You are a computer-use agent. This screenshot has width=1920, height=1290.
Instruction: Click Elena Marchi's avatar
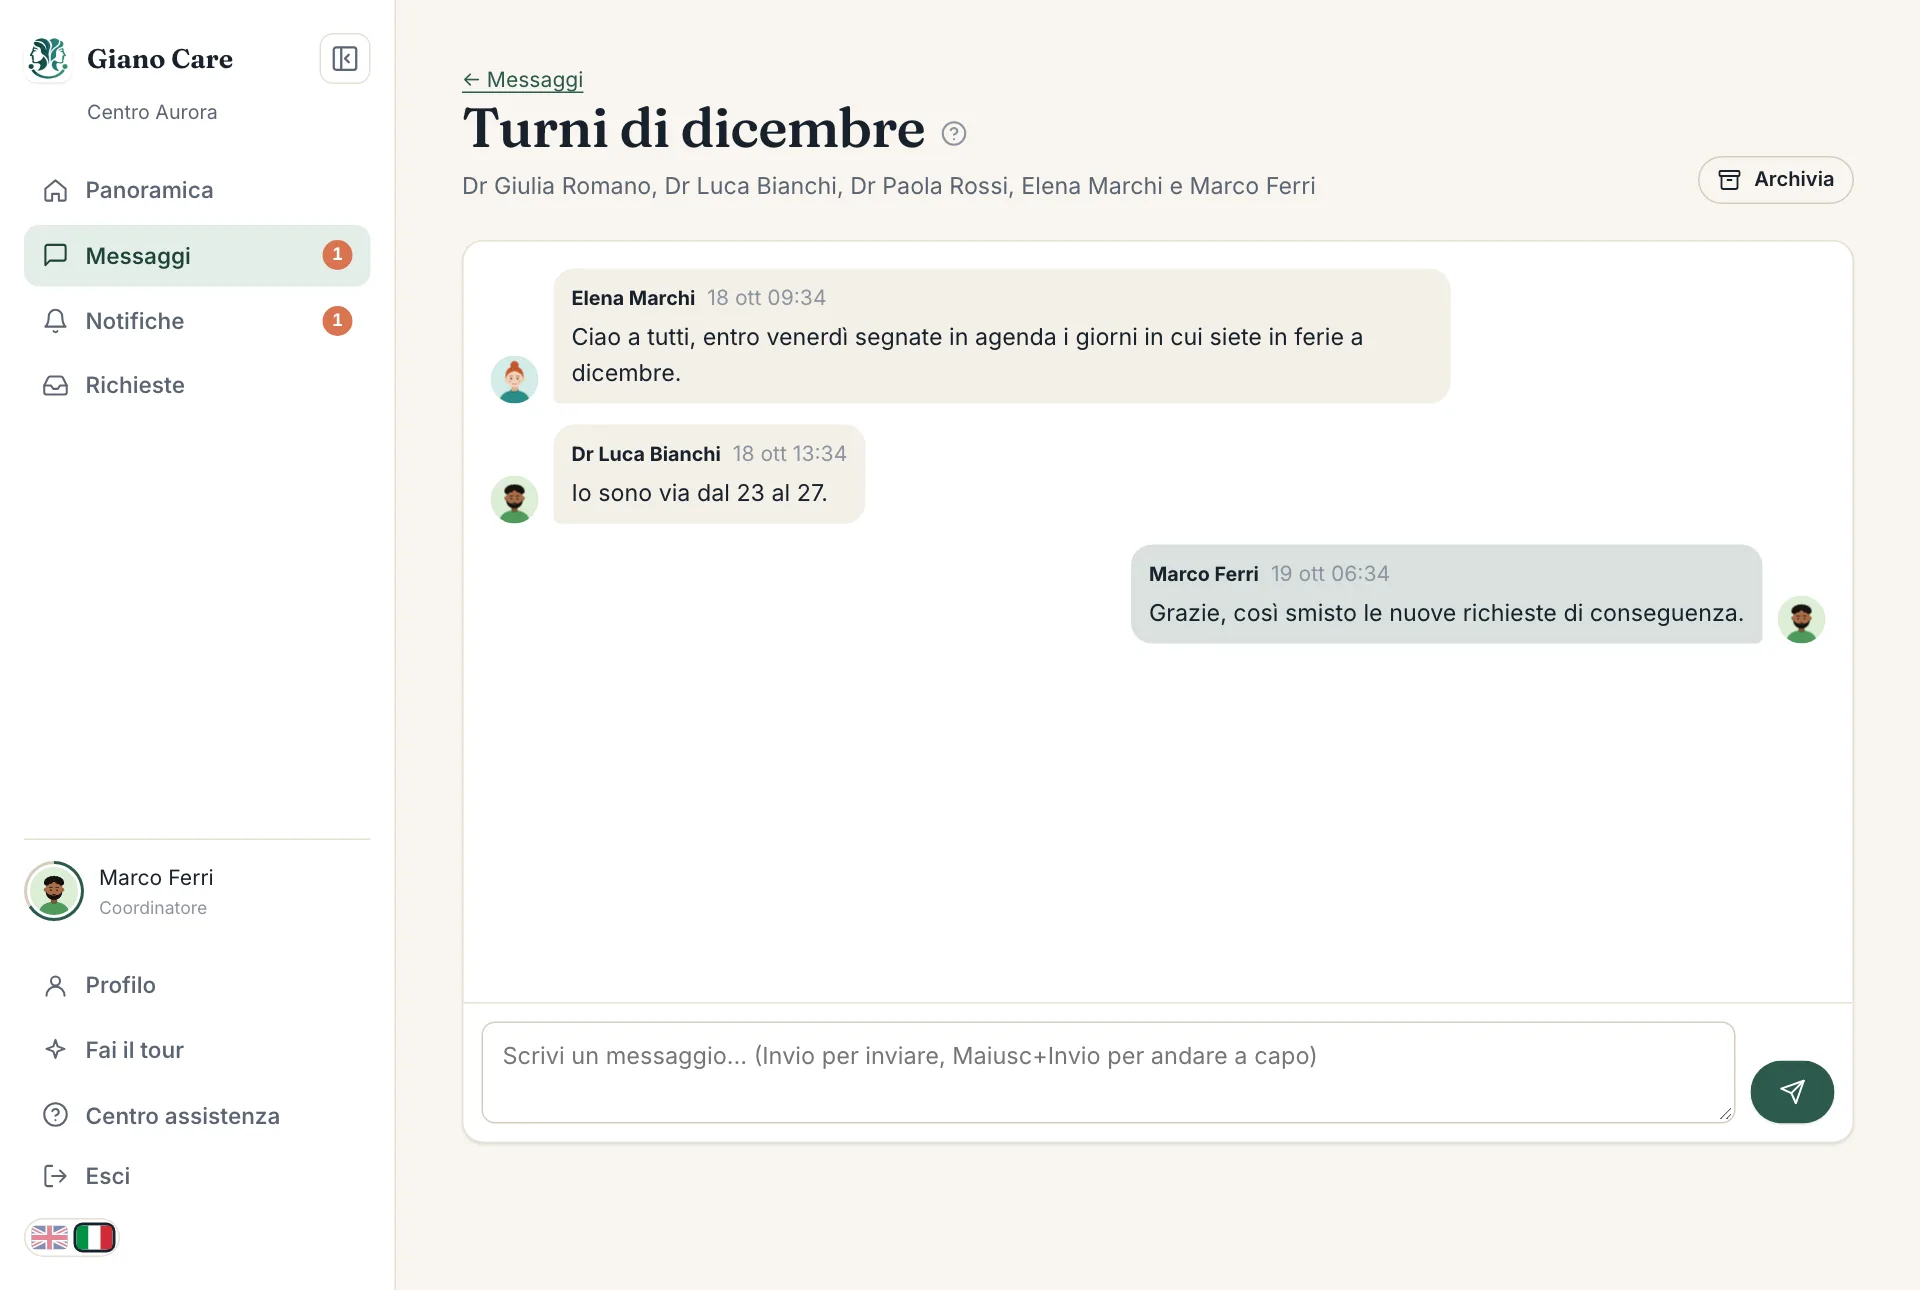coord(514,380)
